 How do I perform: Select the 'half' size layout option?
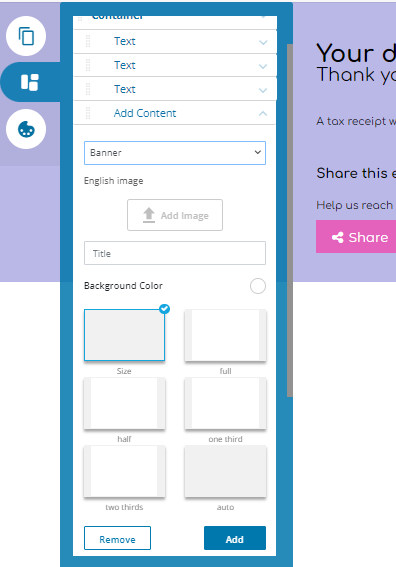pos(124,404)
